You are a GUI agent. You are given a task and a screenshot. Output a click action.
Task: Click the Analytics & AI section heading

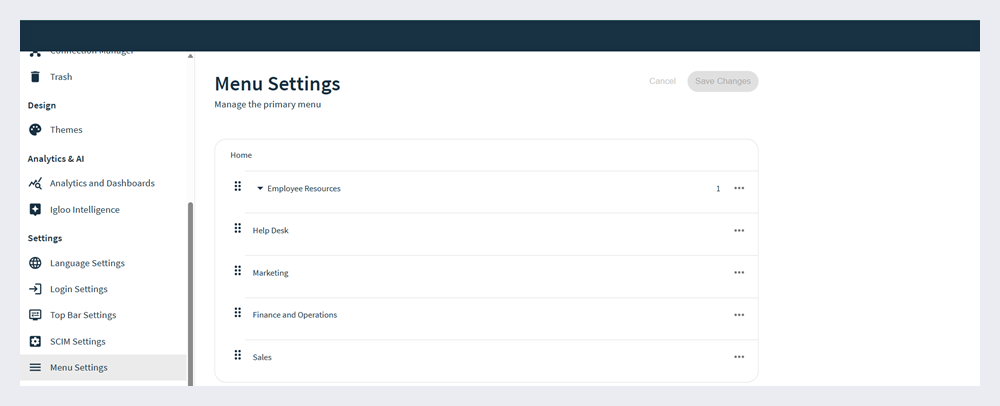coord(55,158)
